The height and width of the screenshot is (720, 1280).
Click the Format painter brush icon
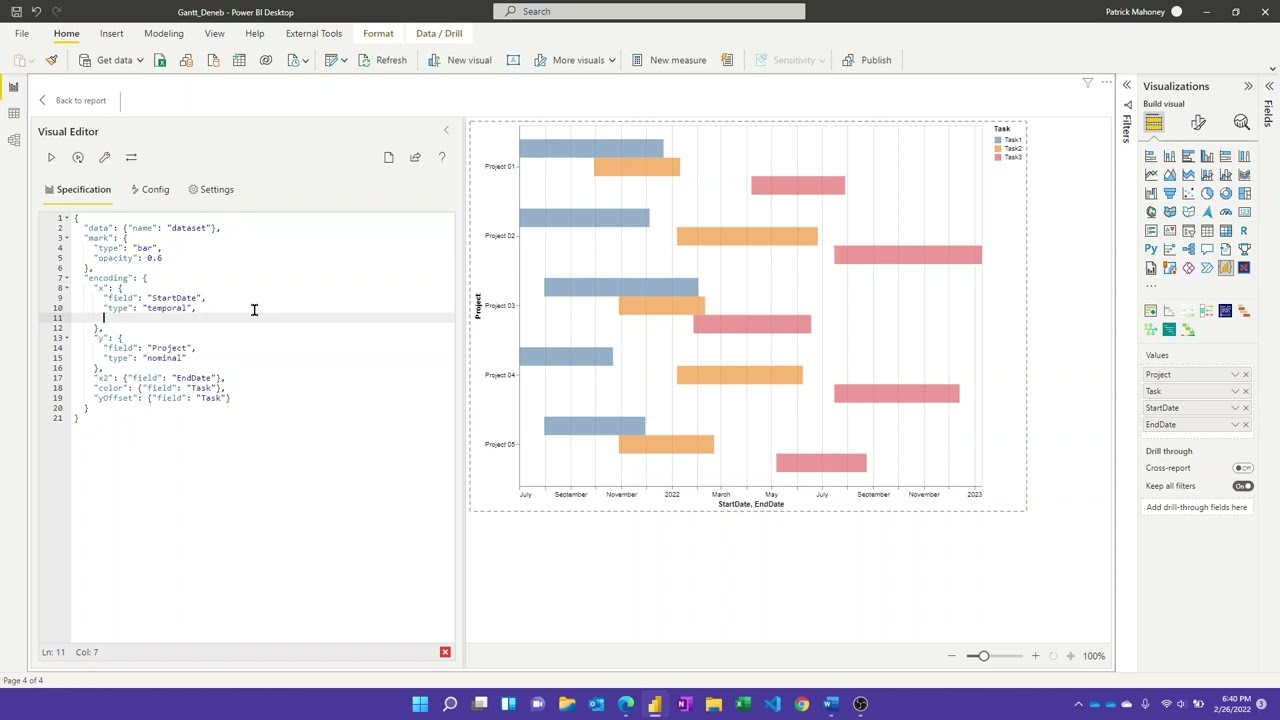pos(51,60)
